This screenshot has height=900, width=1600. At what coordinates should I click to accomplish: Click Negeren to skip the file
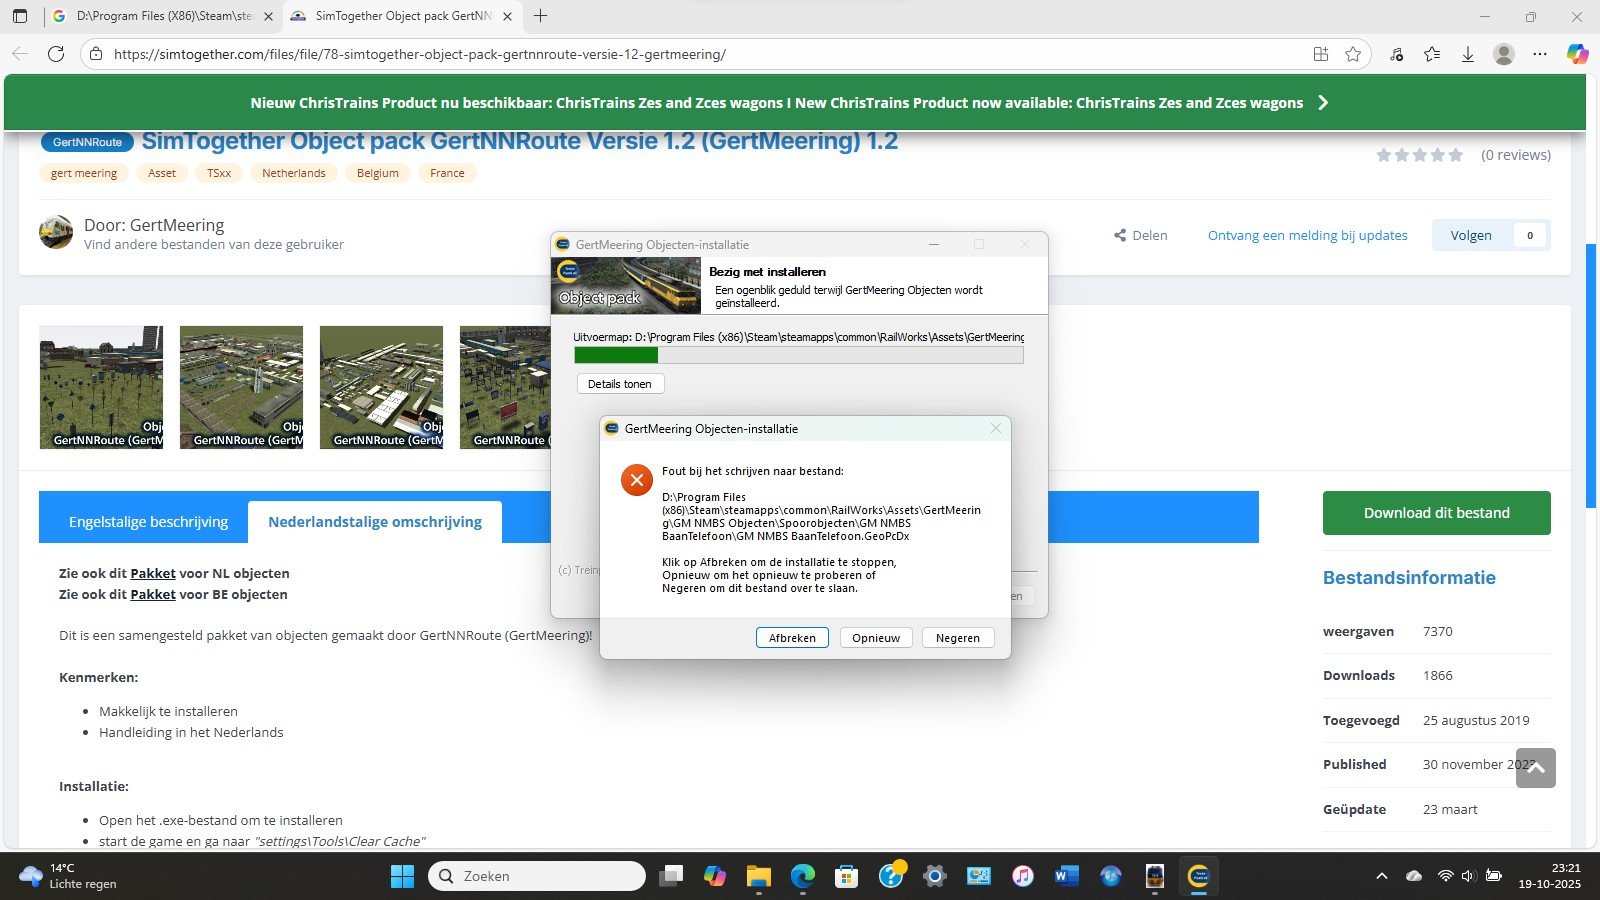(x=957, y=638)
